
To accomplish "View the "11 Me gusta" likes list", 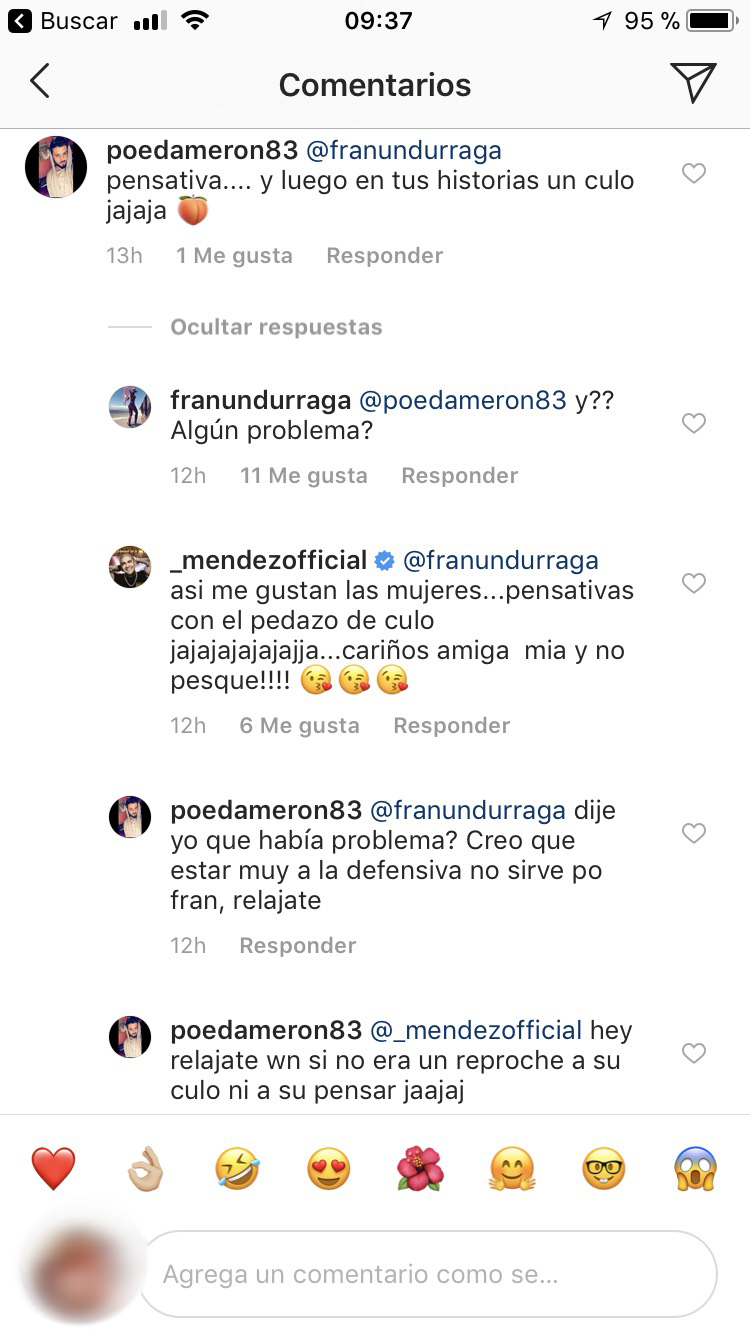I will point(303,476).
